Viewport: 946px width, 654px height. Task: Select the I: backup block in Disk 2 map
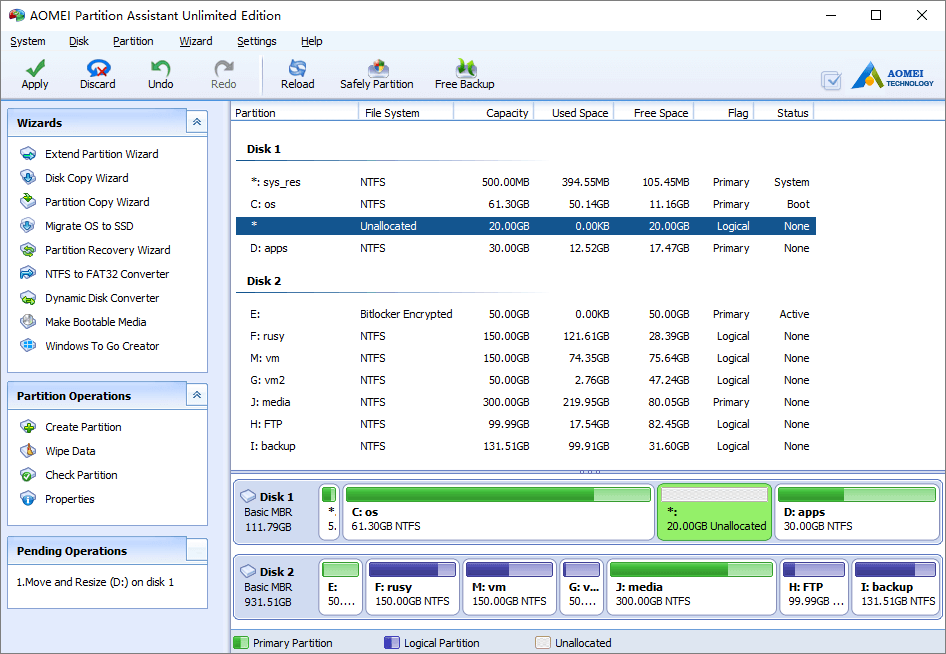pos(895,587)
